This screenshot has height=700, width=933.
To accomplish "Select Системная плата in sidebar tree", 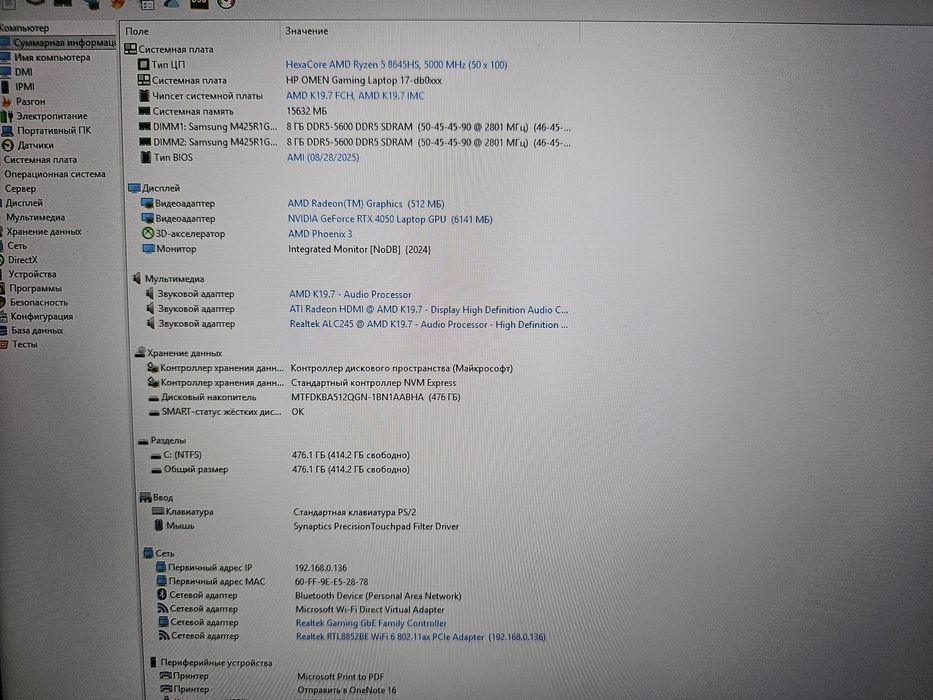I will click(40, 160).
